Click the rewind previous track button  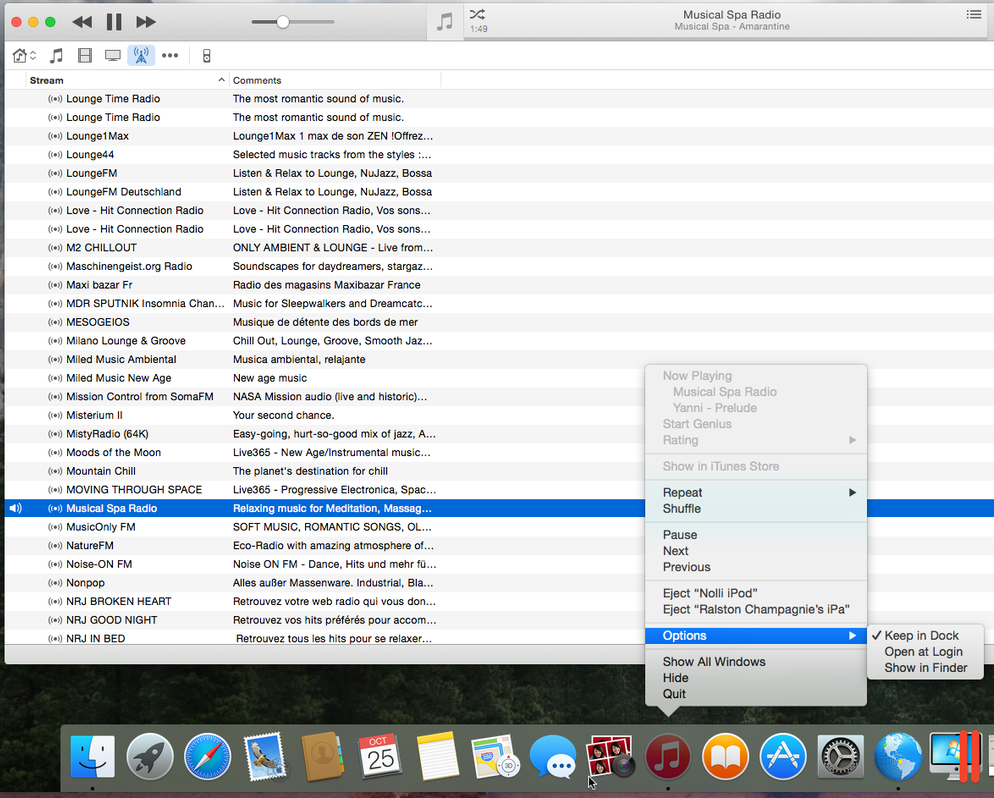click(82, 22)
